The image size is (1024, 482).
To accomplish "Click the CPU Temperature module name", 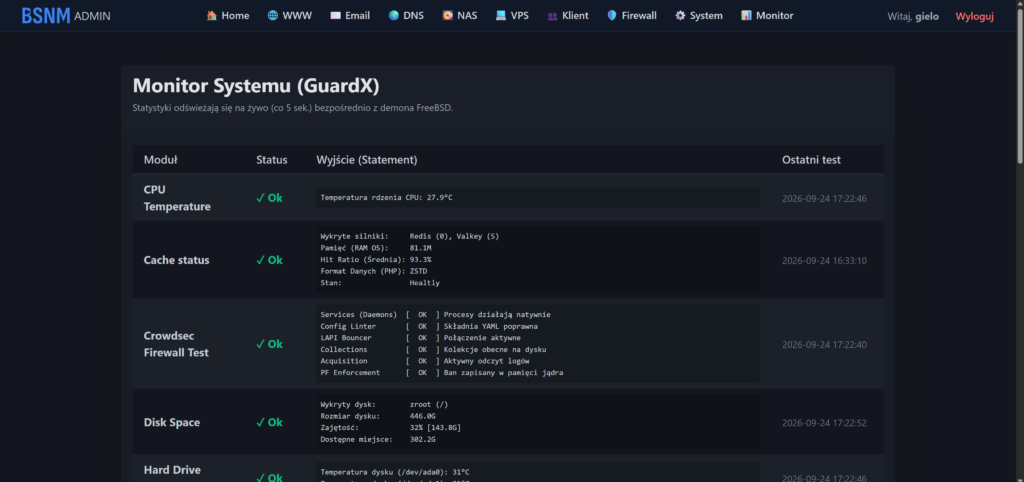I will click(177, 198).
